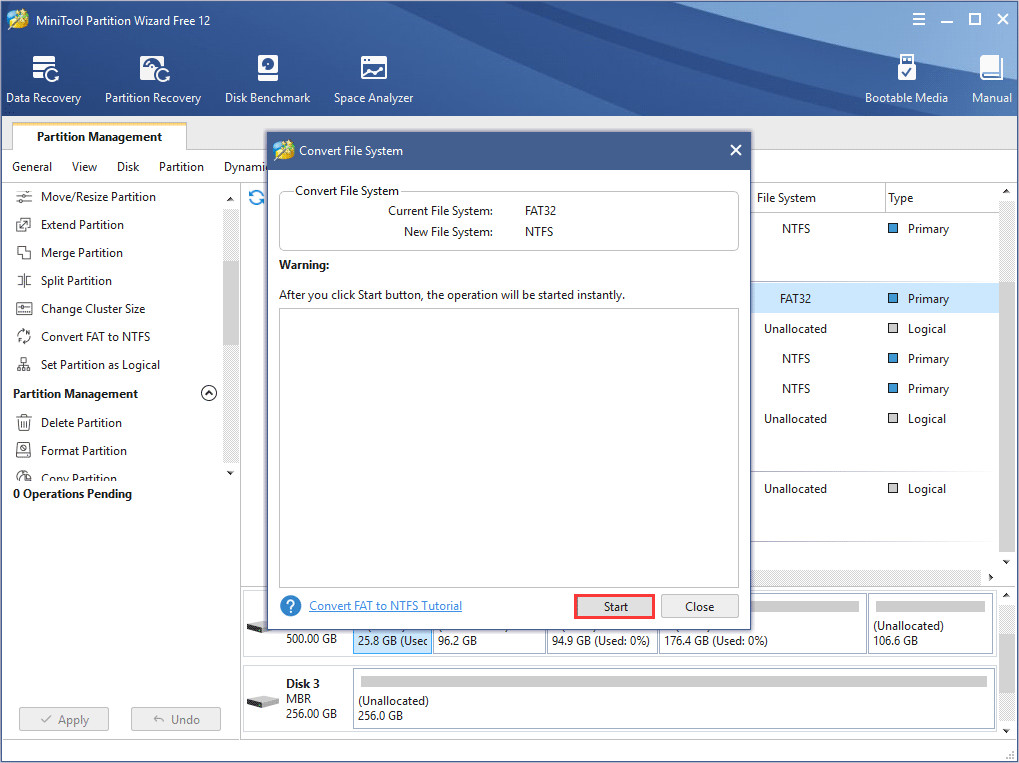The height and width of the screenshot is (763, 1019).
Task: Click the Split Partition label
Action: pyautogui.click(x=76, y=281)
